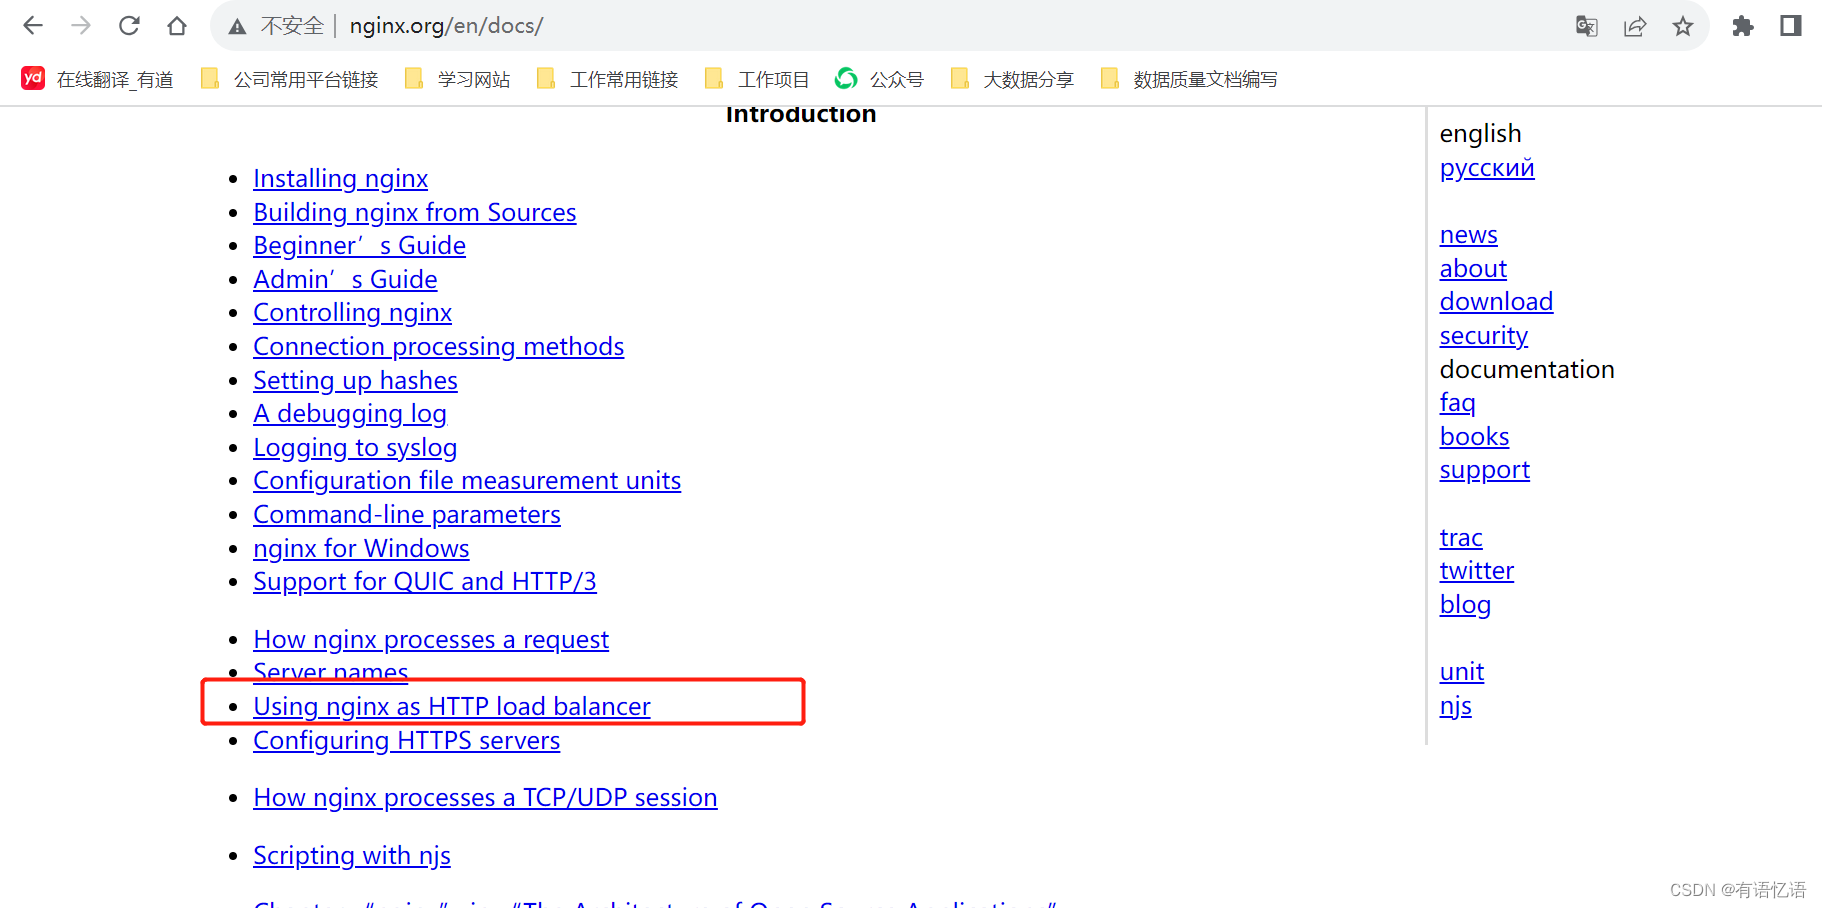
Task: Open Command-line parameters link
Action: 407,515
